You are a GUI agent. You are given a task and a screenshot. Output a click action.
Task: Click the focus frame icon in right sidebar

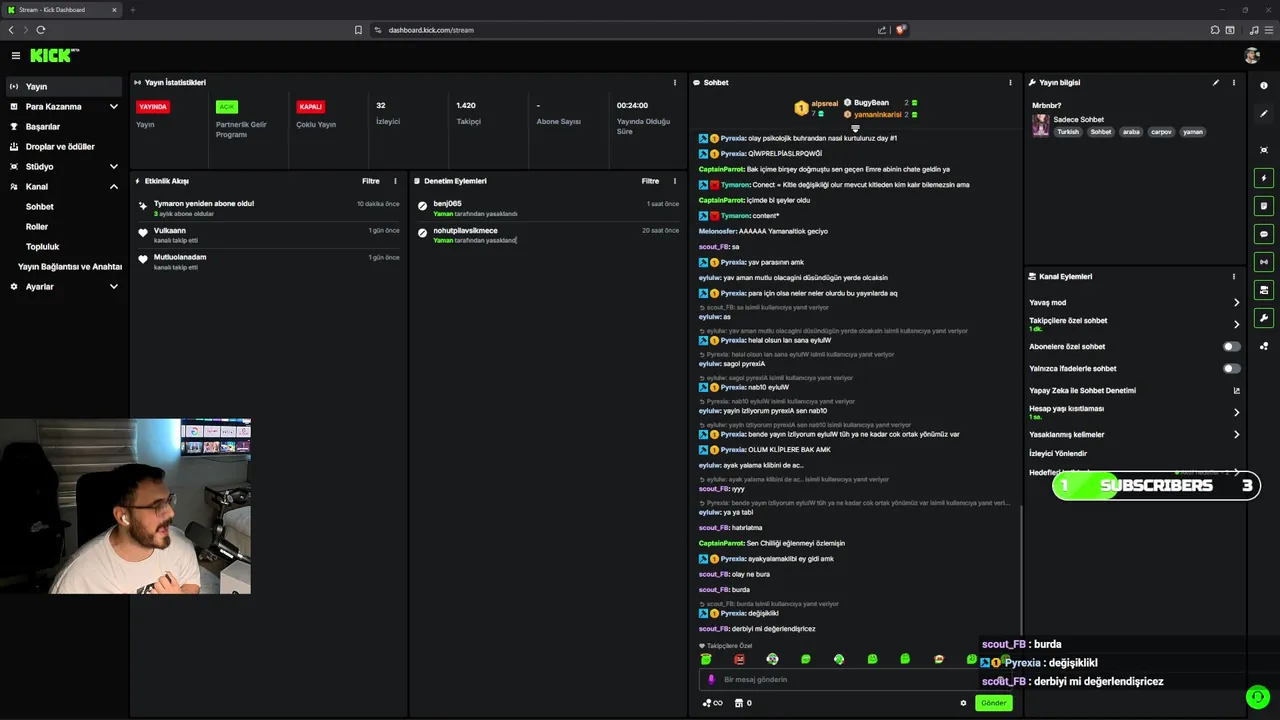pyautogui.click(x=1264, y=150)
